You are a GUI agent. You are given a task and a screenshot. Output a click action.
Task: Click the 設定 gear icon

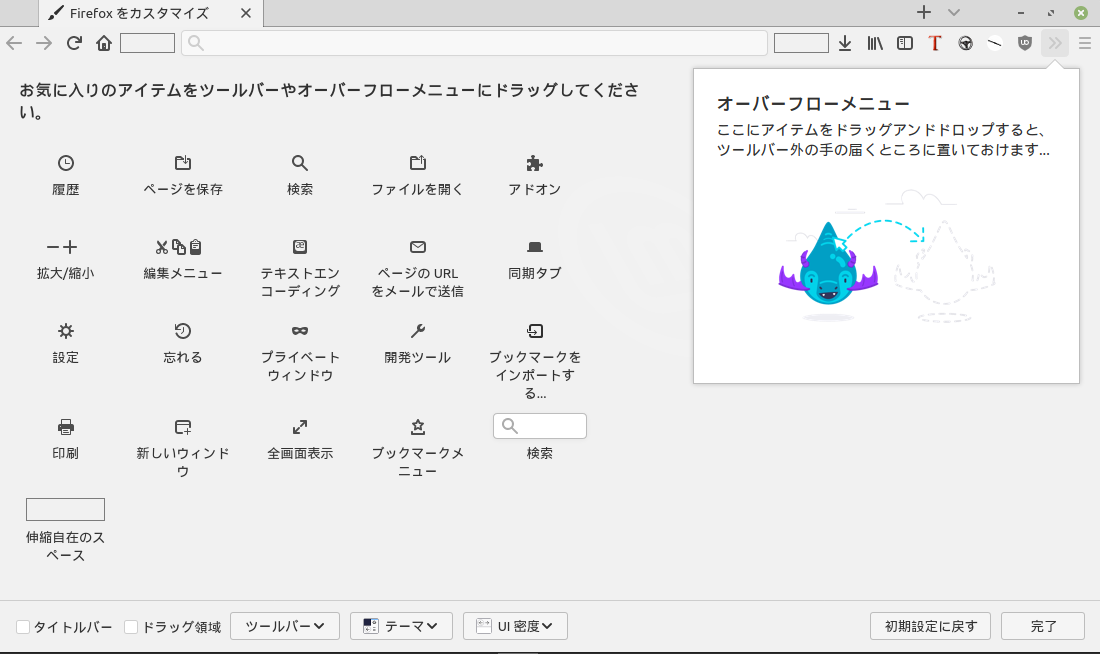pos(66,331)
